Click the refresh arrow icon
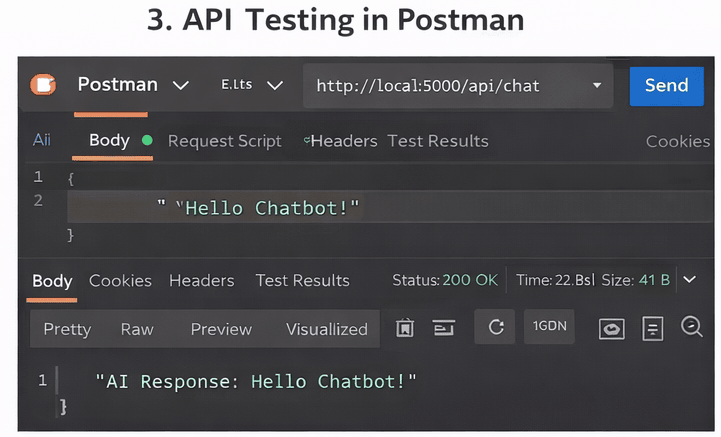The height and width of the screenshot is (437, 721). (495, 327)
